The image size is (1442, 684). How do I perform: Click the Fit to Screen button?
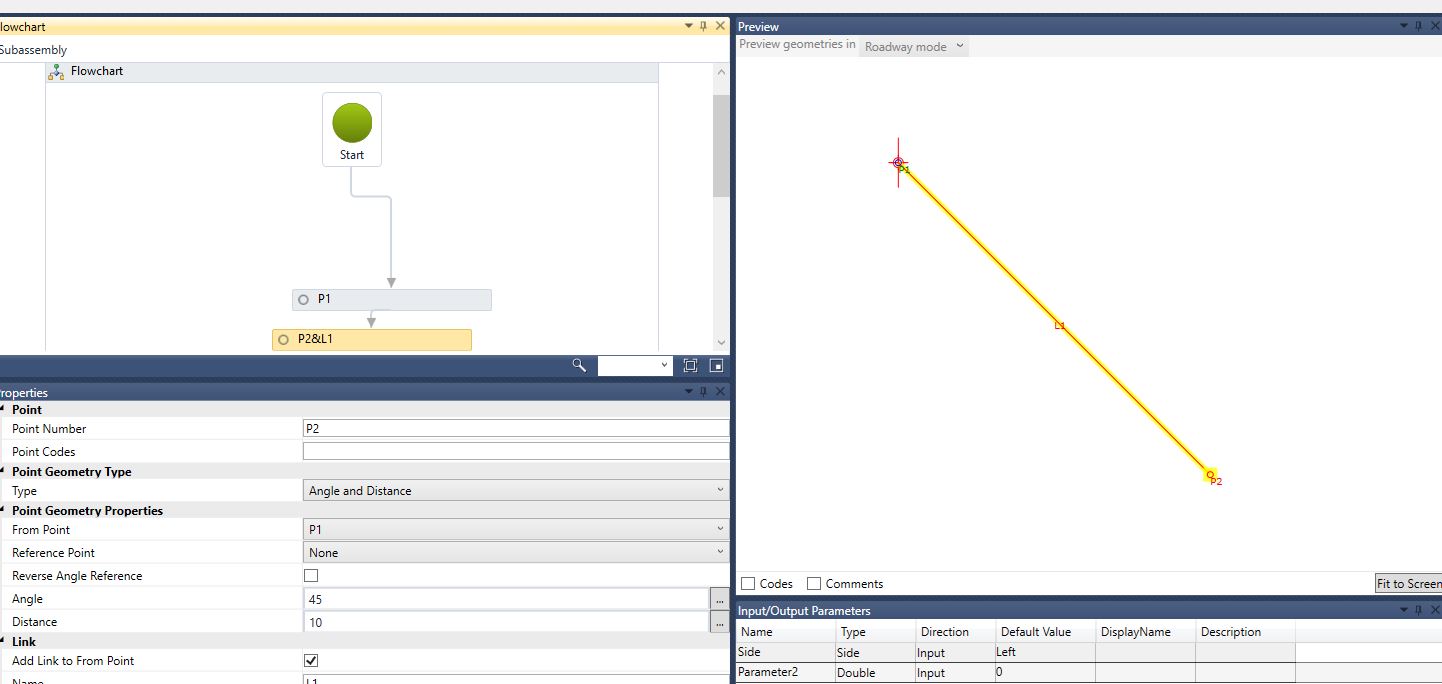pyautogui.click(x=1409, y=583)
